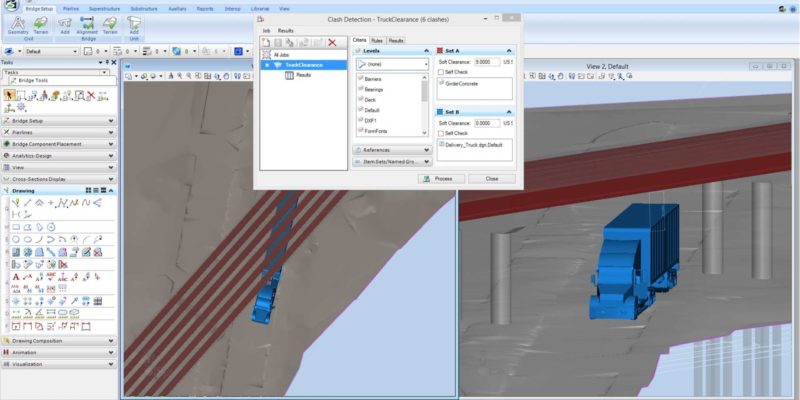Click the Fit View icon in View 1 toolbar

[x=208, y=76]
